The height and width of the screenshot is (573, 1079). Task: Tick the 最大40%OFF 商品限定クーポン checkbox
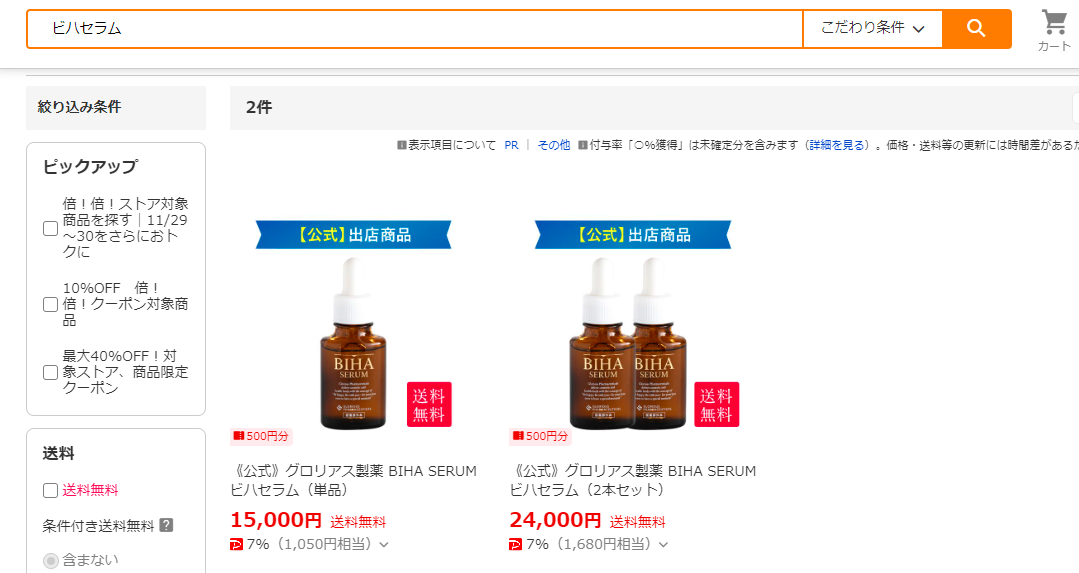(50, 372)
